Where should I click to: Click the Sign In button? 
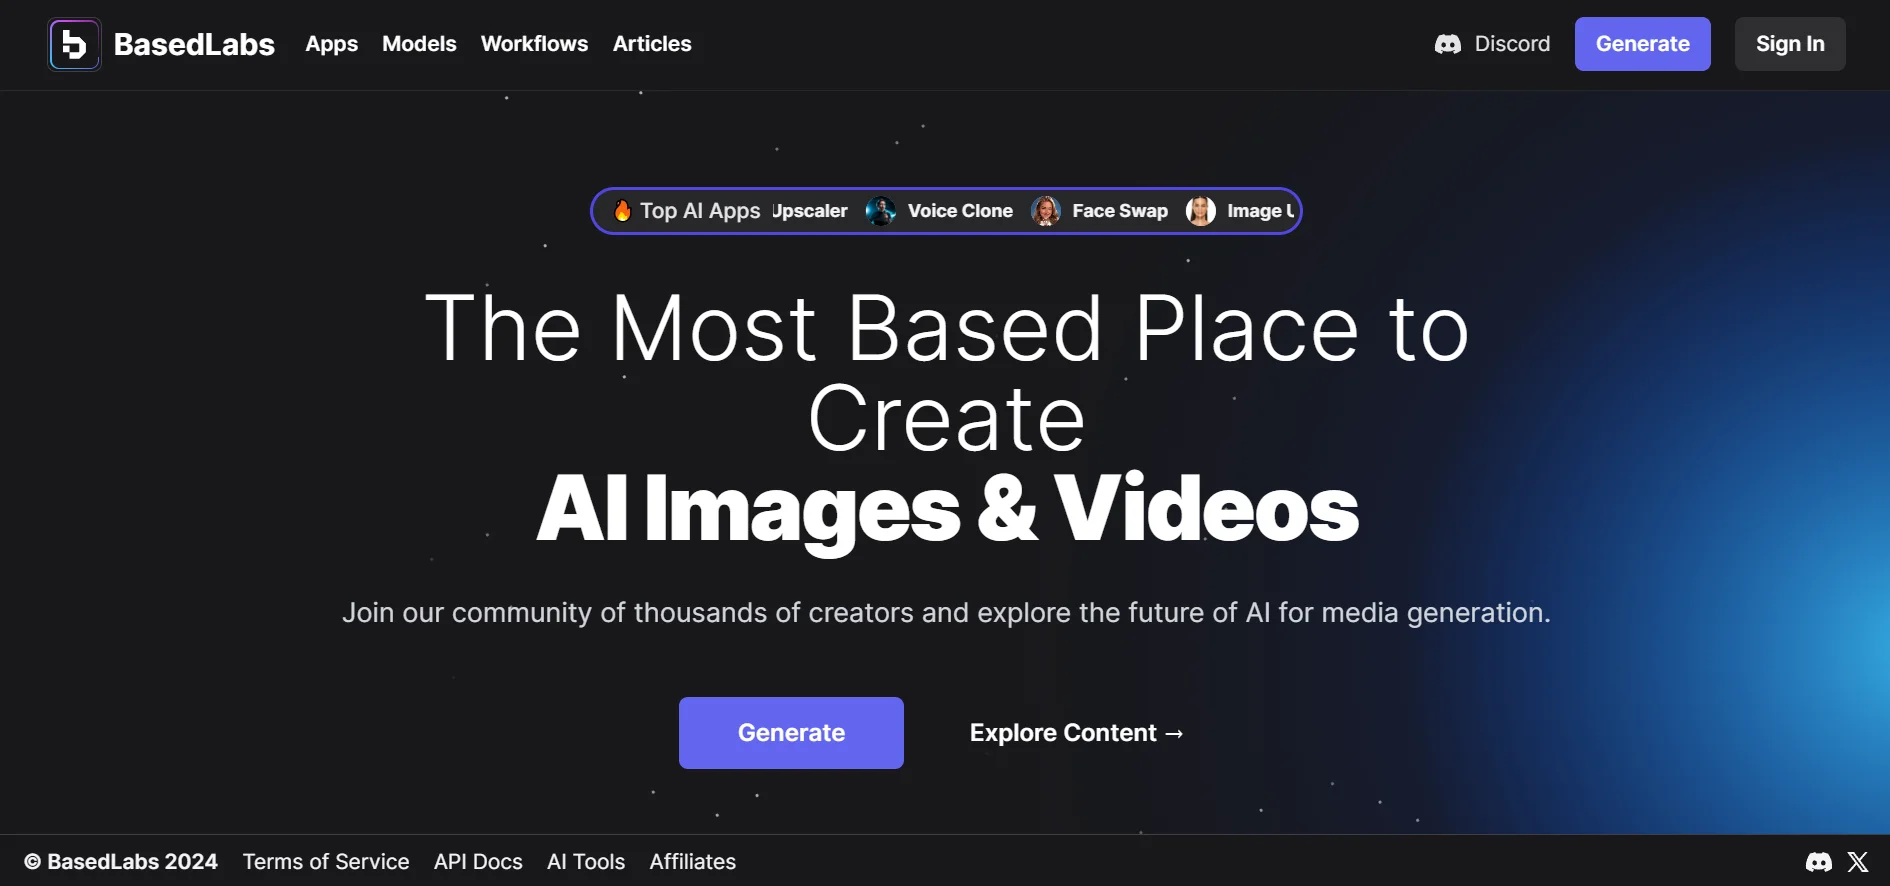(1789, 44)
